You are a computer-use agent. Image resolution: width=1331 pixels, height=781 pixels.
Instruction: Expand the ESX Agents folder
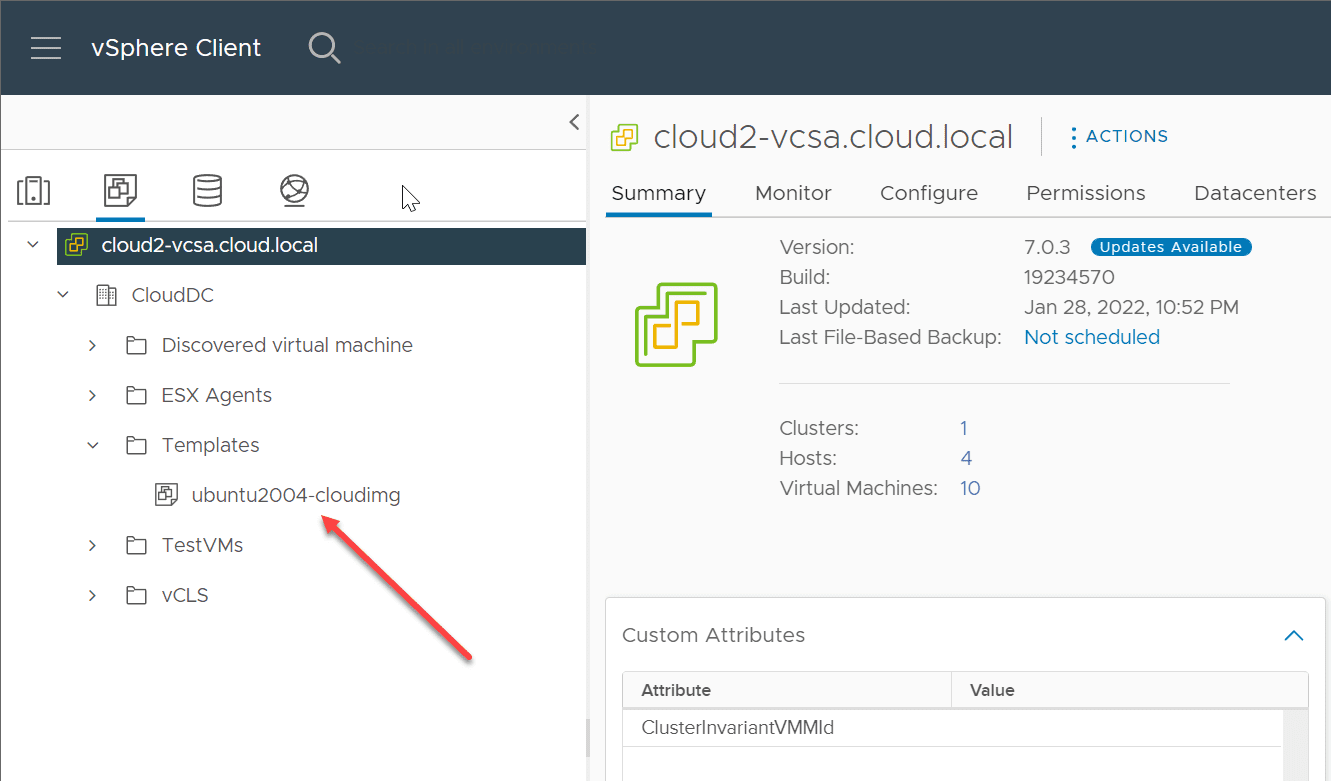coord(92,395)
